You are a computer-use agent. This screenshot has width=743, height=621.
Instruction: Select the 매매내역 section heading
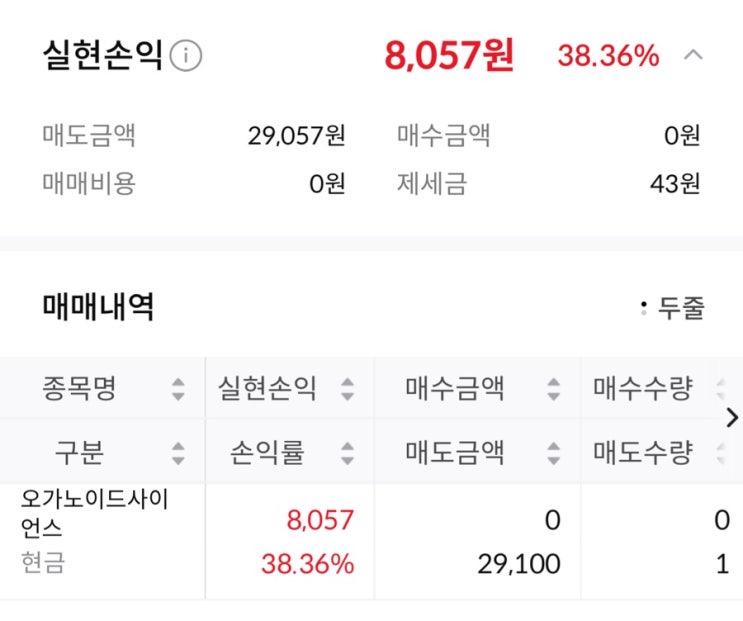coord(98,306)
